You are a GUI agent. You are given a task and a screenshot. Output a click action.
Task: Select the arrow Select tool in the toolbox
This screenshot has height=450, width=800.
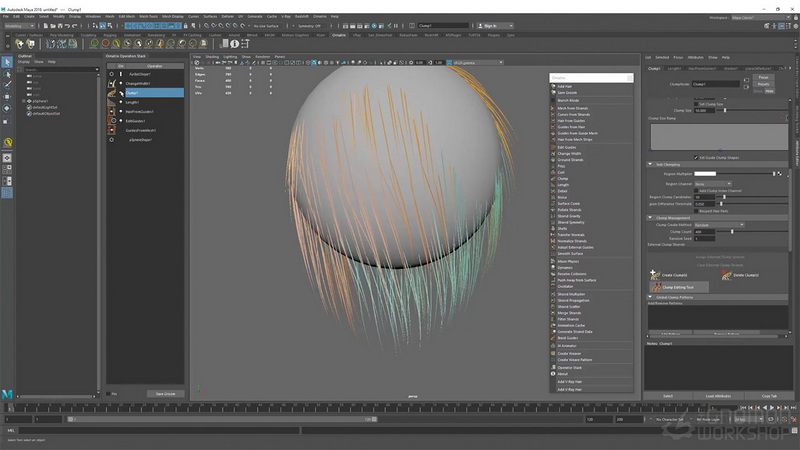click(7, 62)
